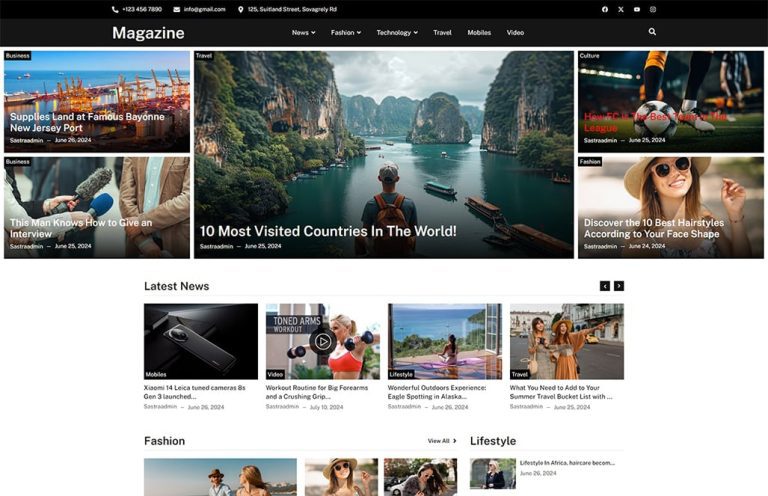Open the YouTube social icon
Image resolution: width=768 pixels, height=496 pixels.
(637, 9)
